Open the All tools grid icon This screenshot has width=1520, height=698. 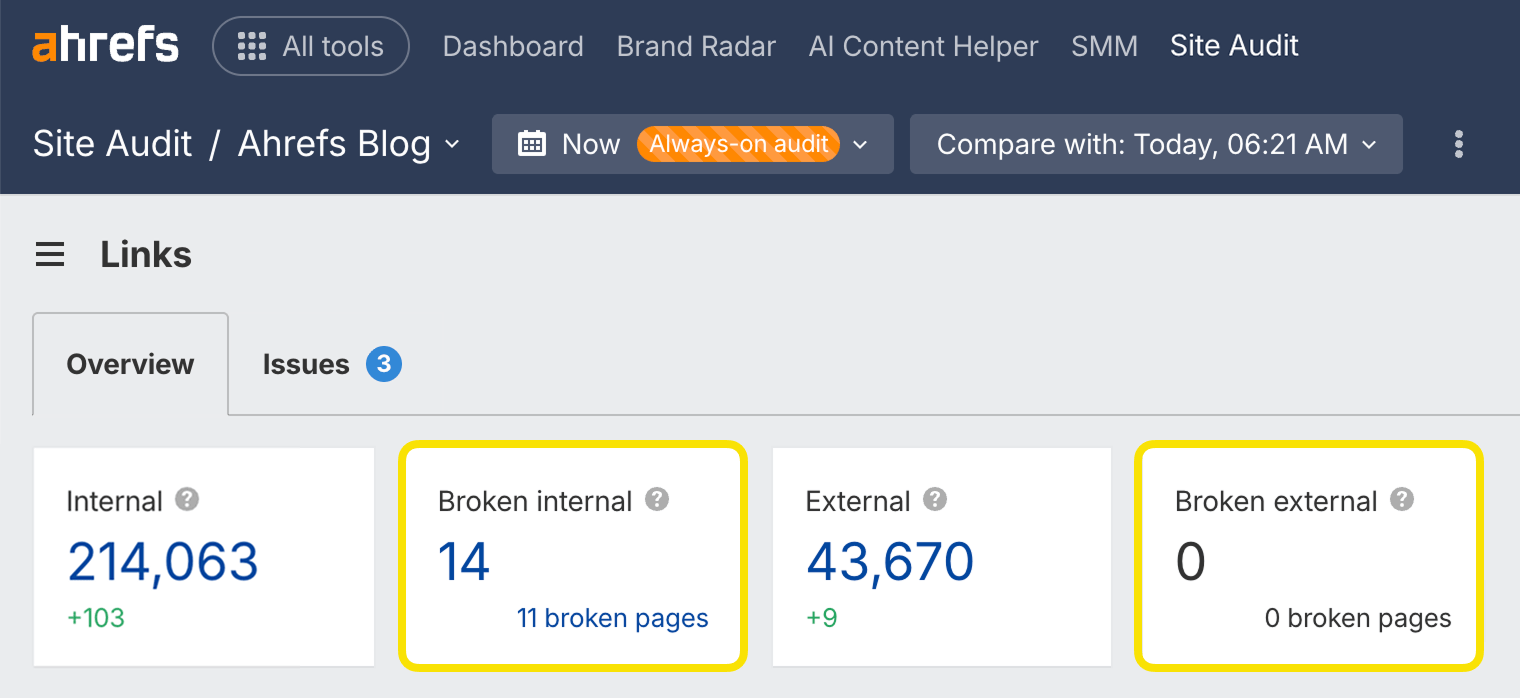pyautogui.click(x=251, y=45)
